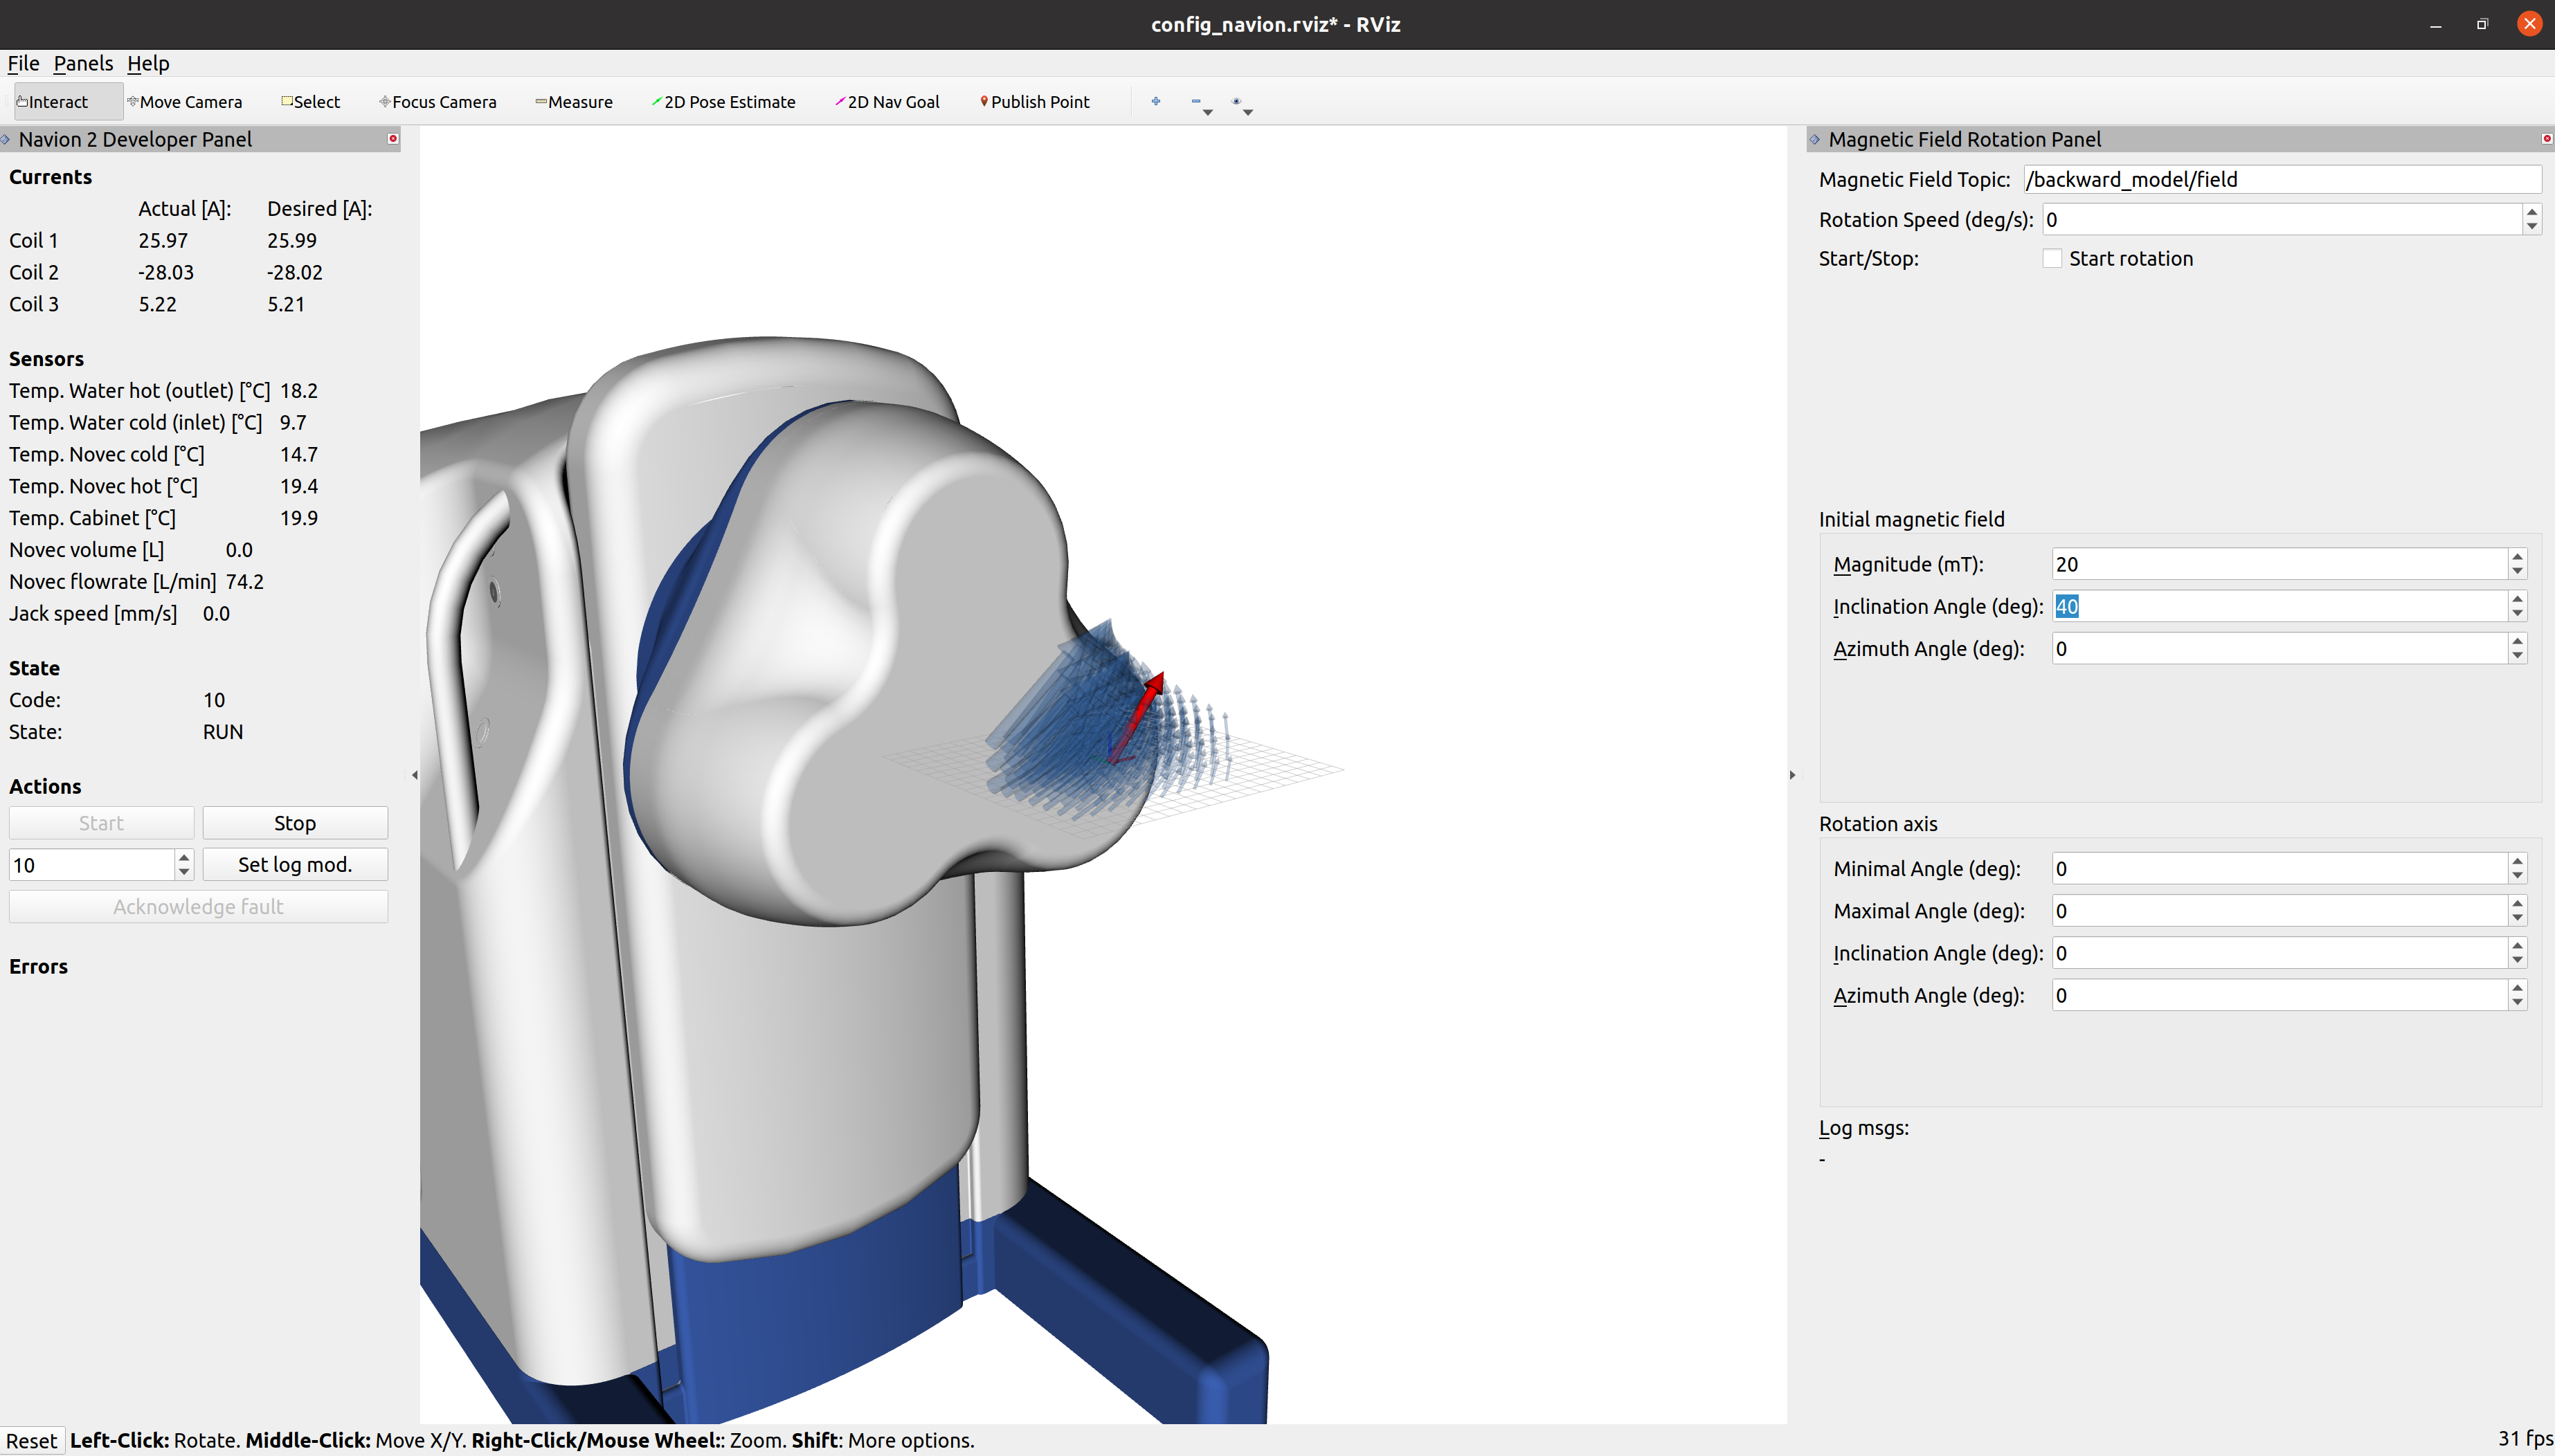The image size is (2555, 1456).
Task: Click the add tool plus icon
Action: (1156, 101)
